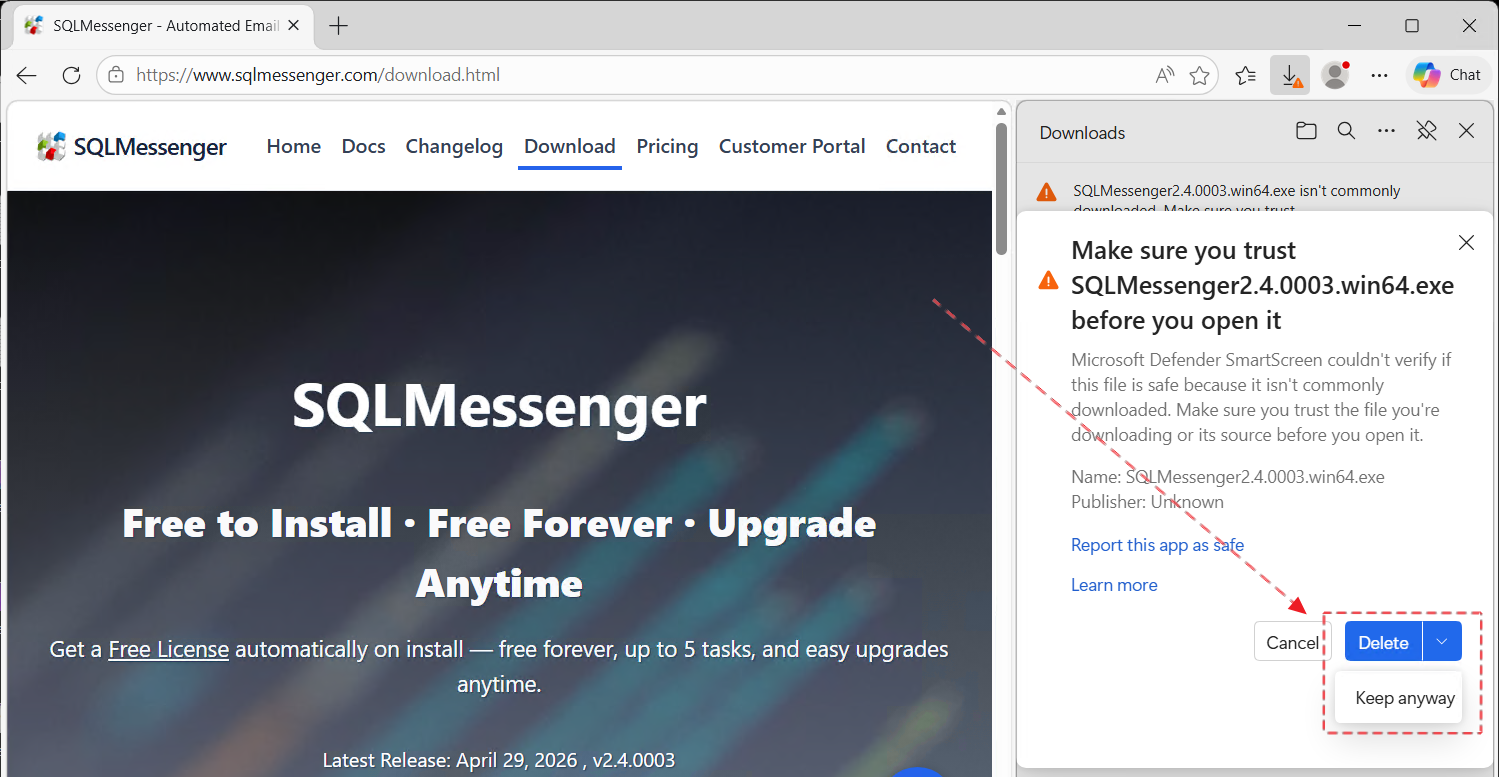
Task: Open the Learn more link
Action: (1114, 585)
